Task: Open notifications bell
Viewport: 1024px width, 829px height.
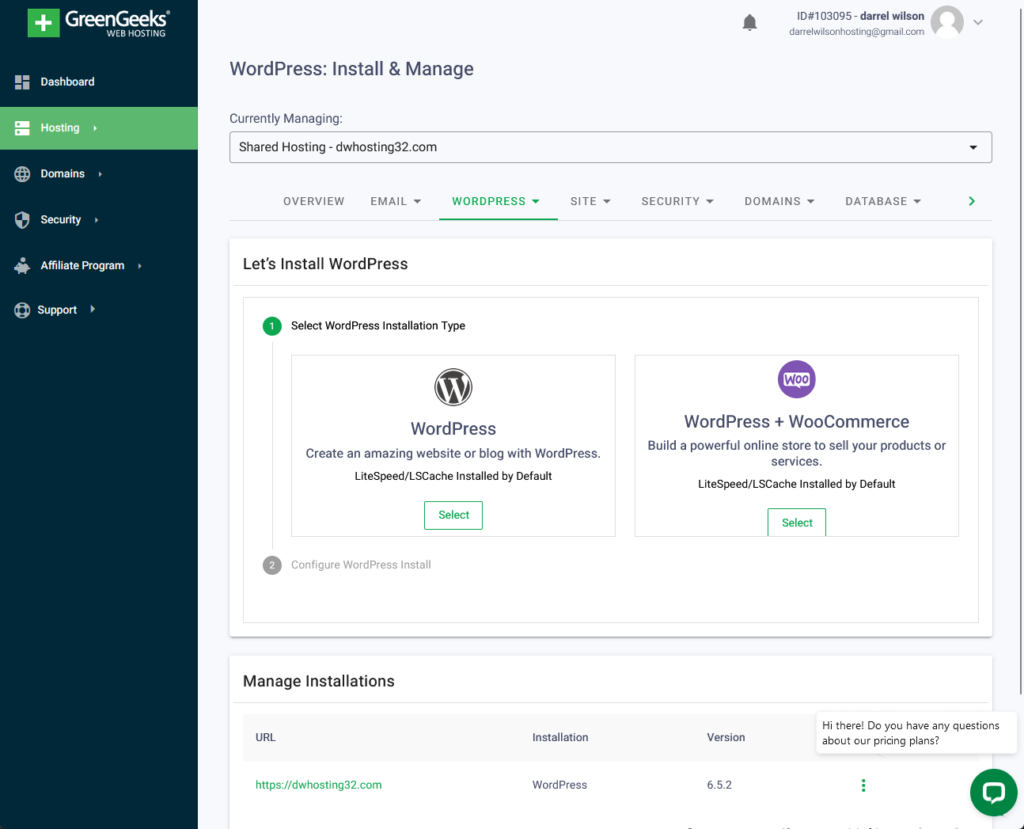Action: (x=750, y=23)
